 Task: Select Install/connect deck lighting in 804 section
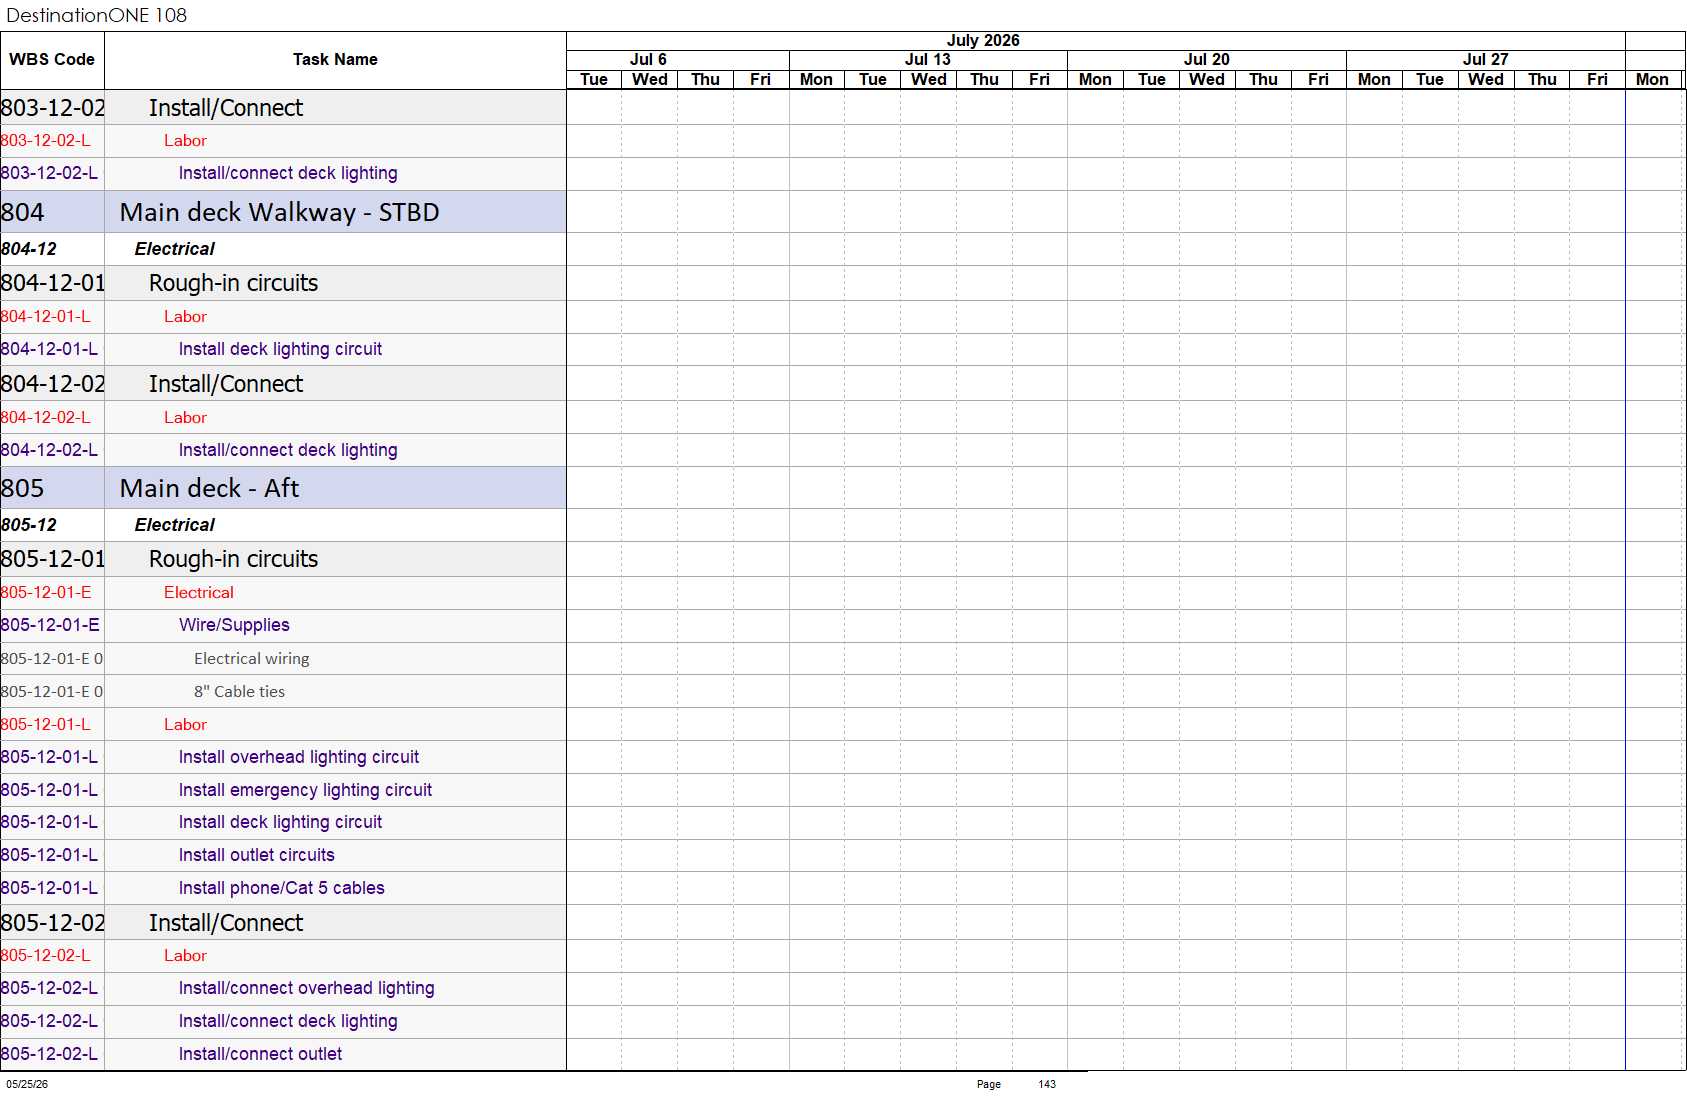click(x=288, y=450)
